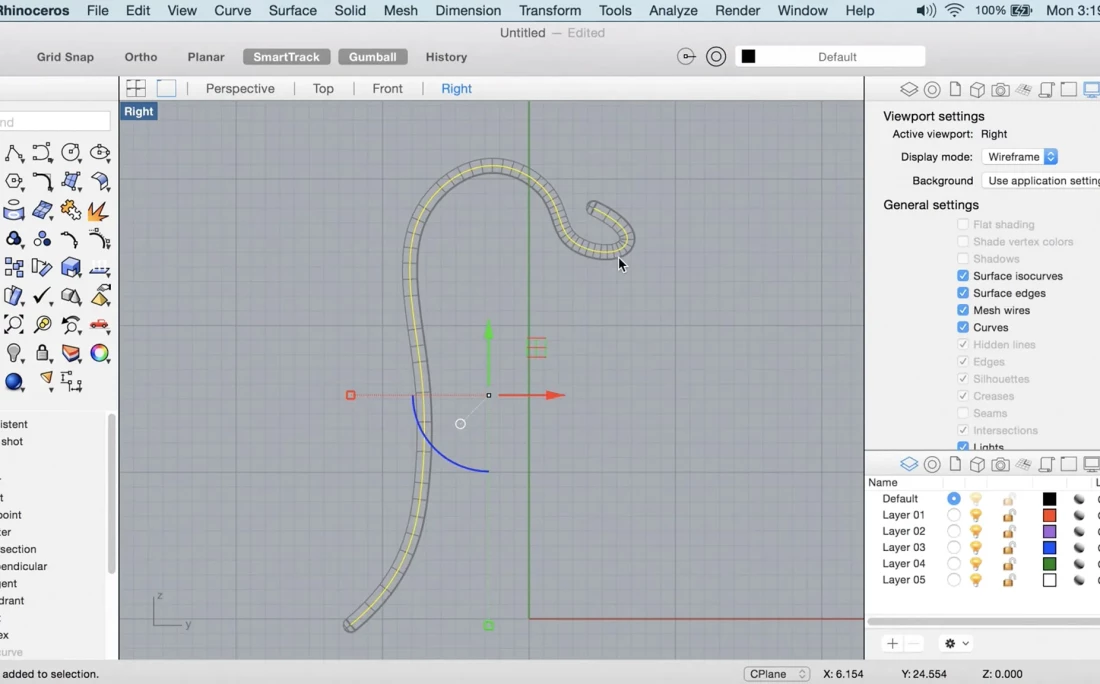
Task: Open the Display mode Wireframe dropdown
Action: 1020,156
